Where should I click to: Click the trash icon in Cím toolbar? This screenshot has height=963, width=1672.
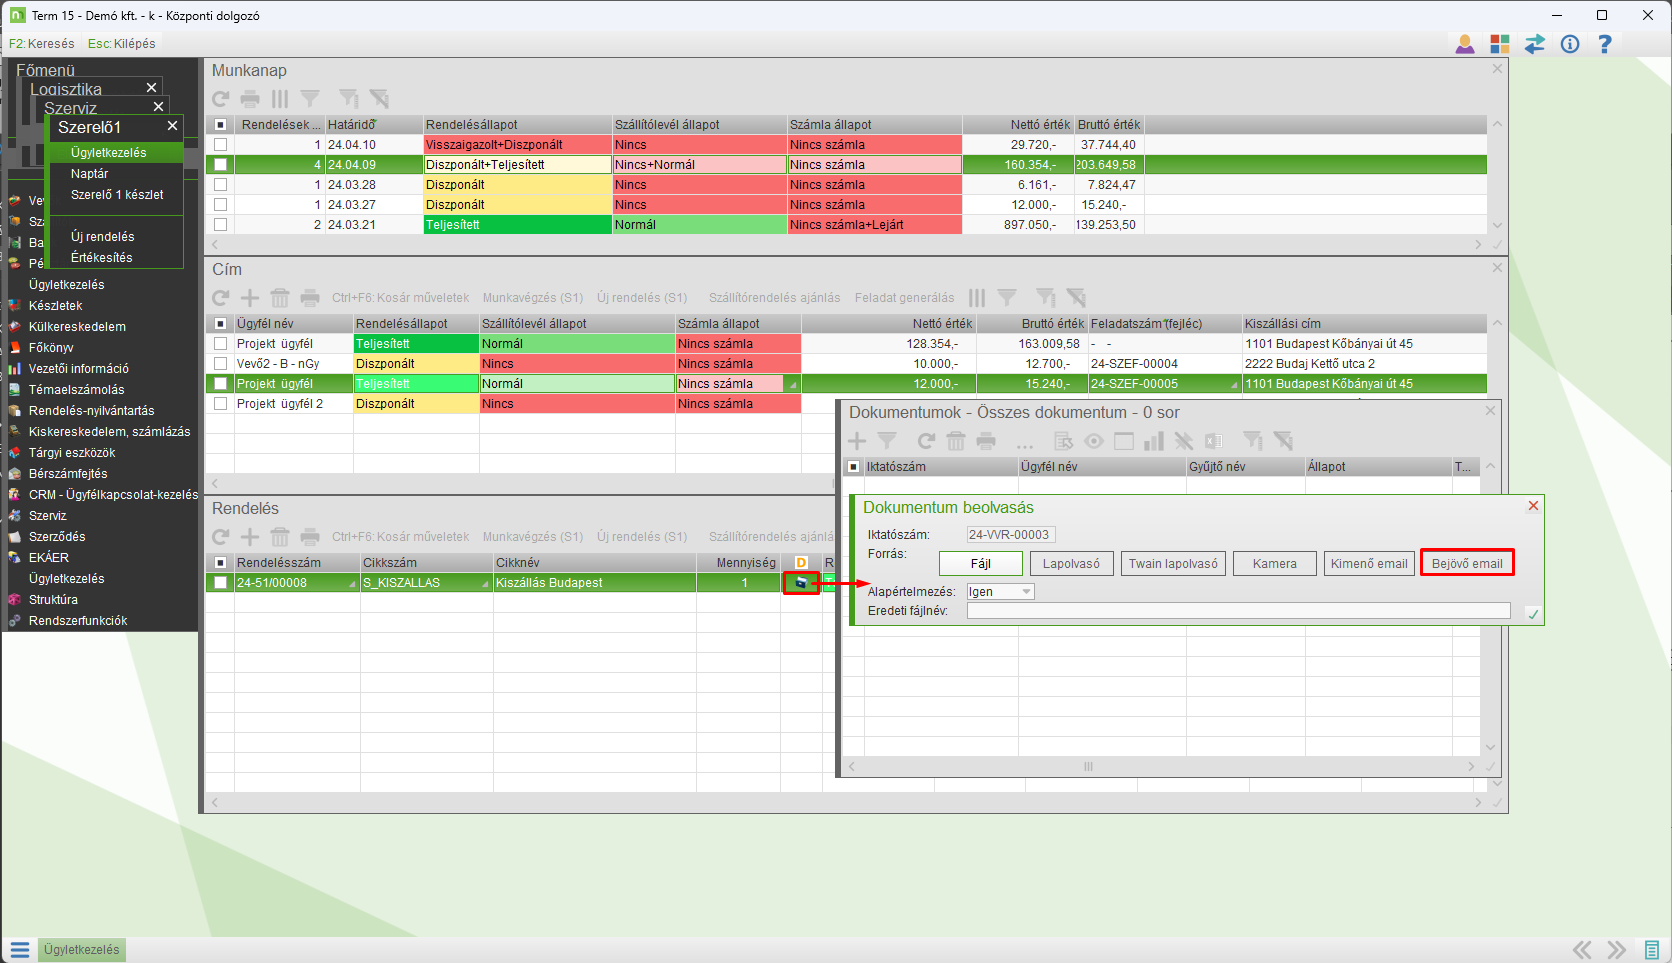pyautogui.click(x=280, y=298)
